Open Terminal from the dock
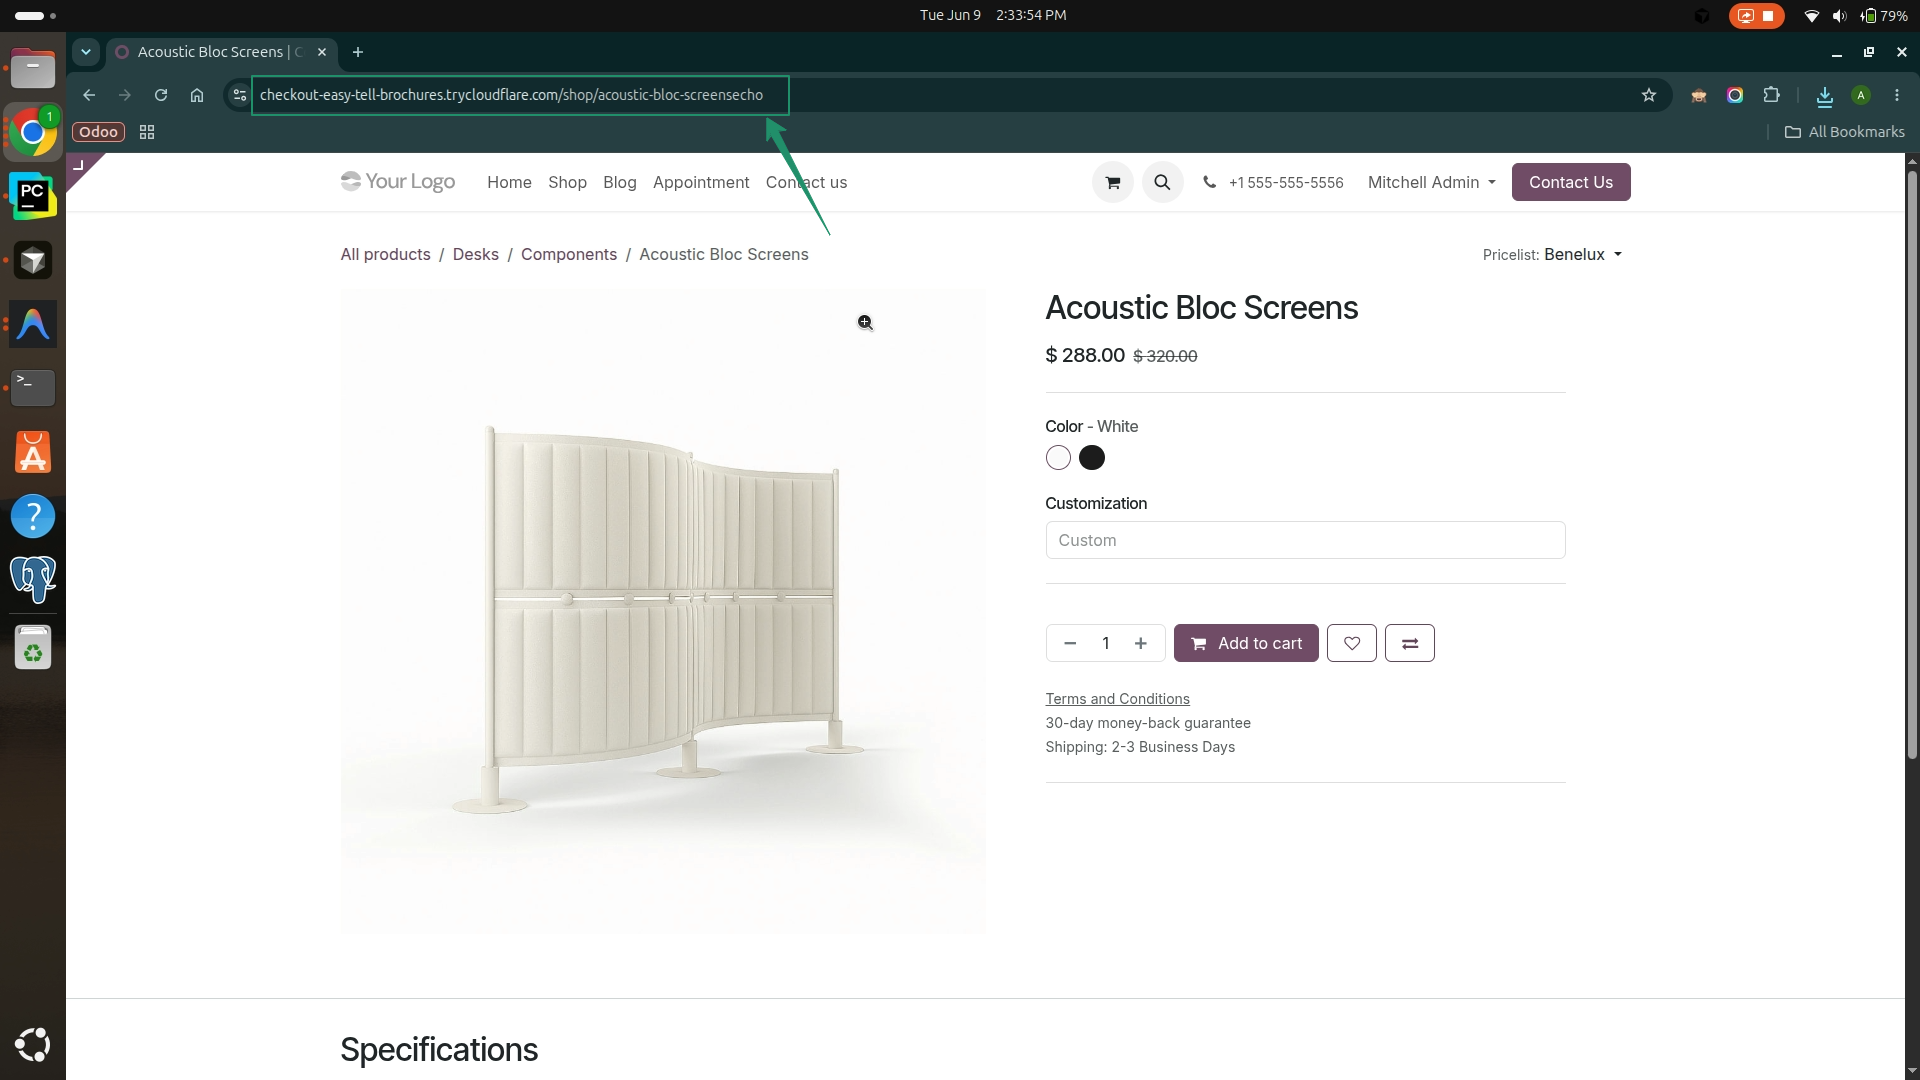Image resolution: width=1920 pixels, height=1080 pixels. (x=33, y=387)
